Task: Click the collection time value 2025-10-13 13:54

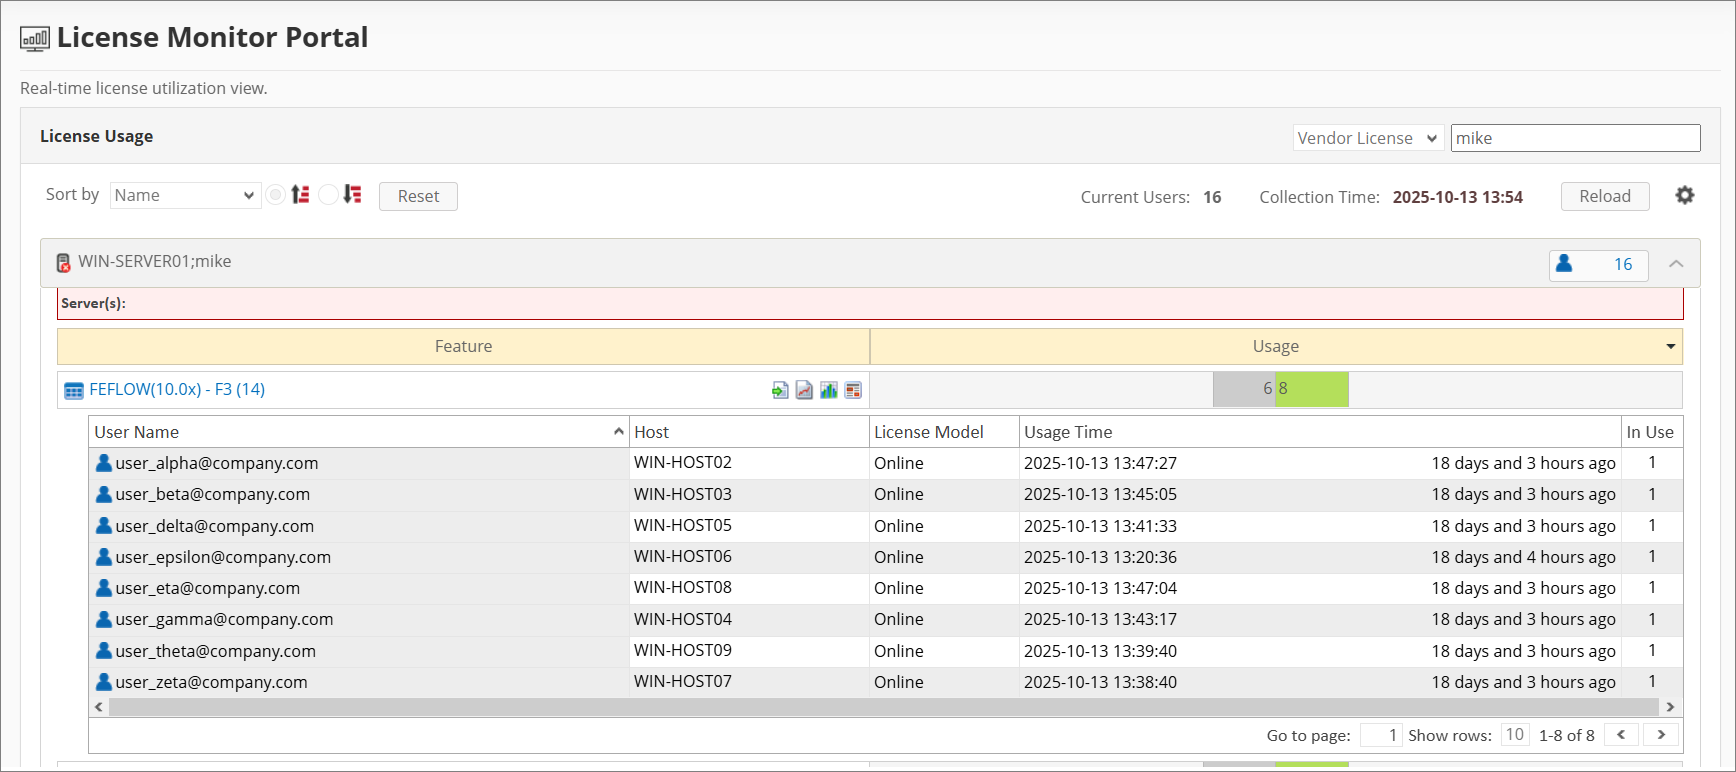Action: coord(1457,197)
